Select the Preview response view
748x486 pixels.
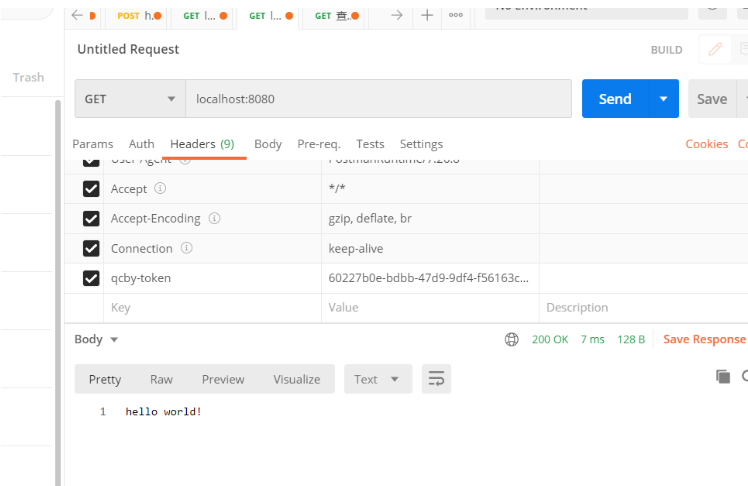(x=223, y=379)
